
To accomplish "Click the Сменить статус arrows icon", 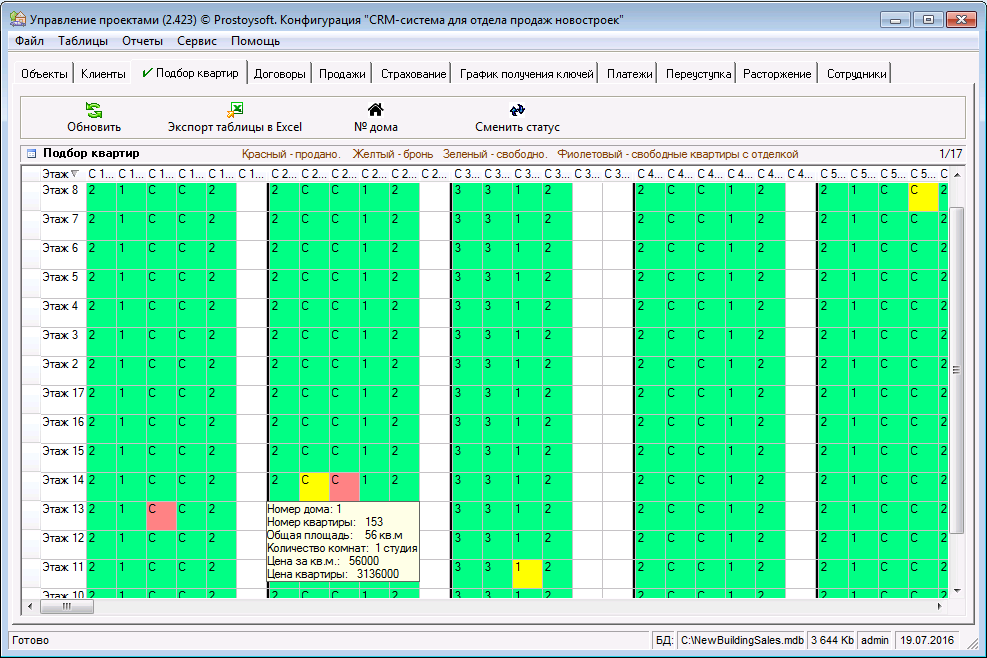I will pos(517,110).
